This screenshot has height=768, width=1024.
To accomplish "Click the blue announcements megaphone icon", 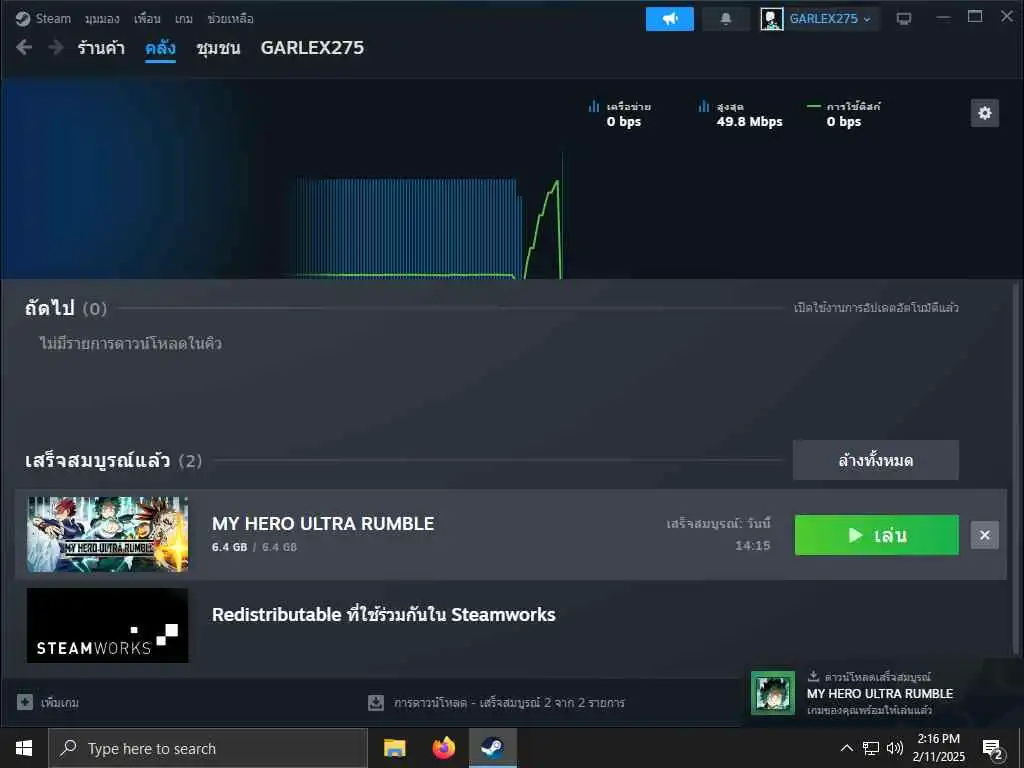I will pos(669,19).
